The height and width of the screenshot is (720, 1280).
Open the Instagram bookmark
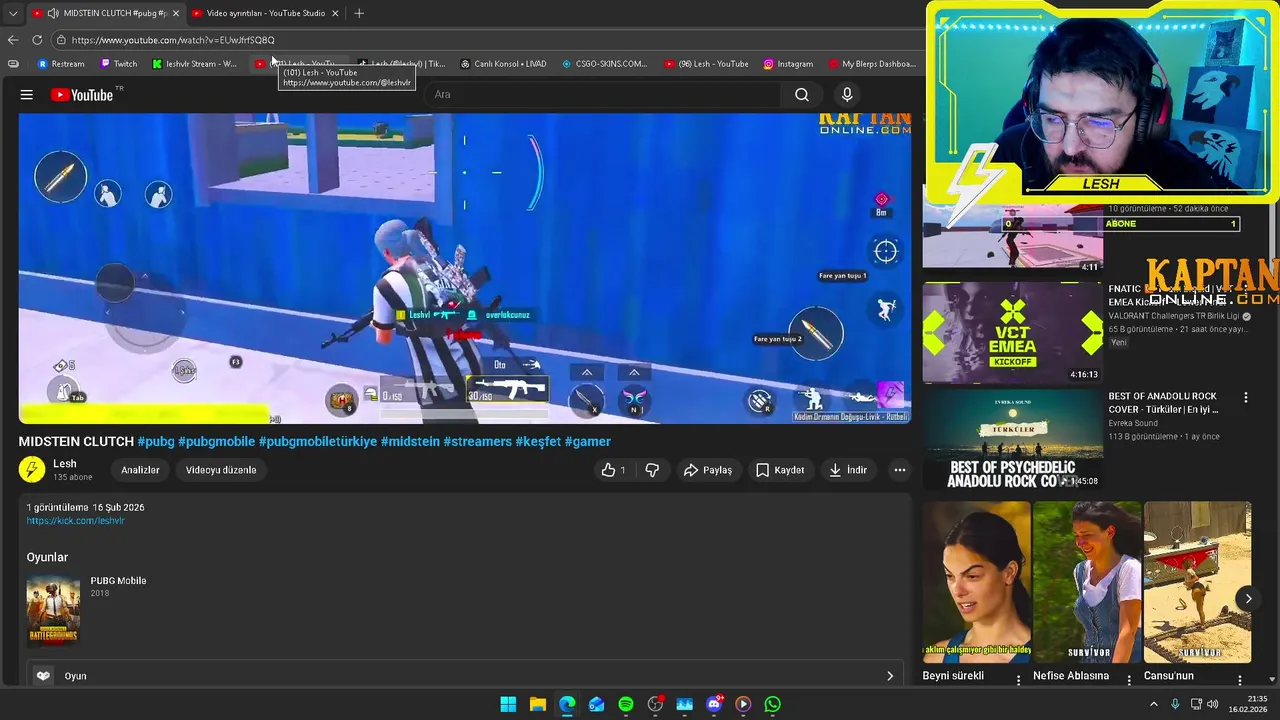788,64
